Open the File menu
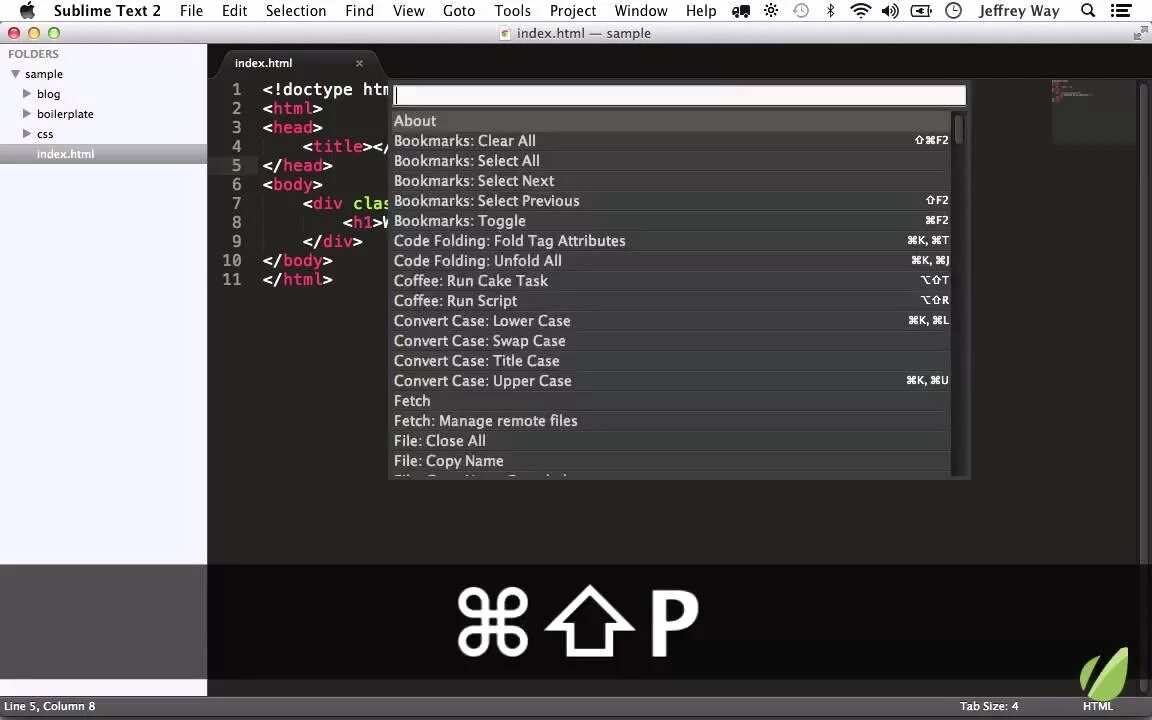 (191, 10)
